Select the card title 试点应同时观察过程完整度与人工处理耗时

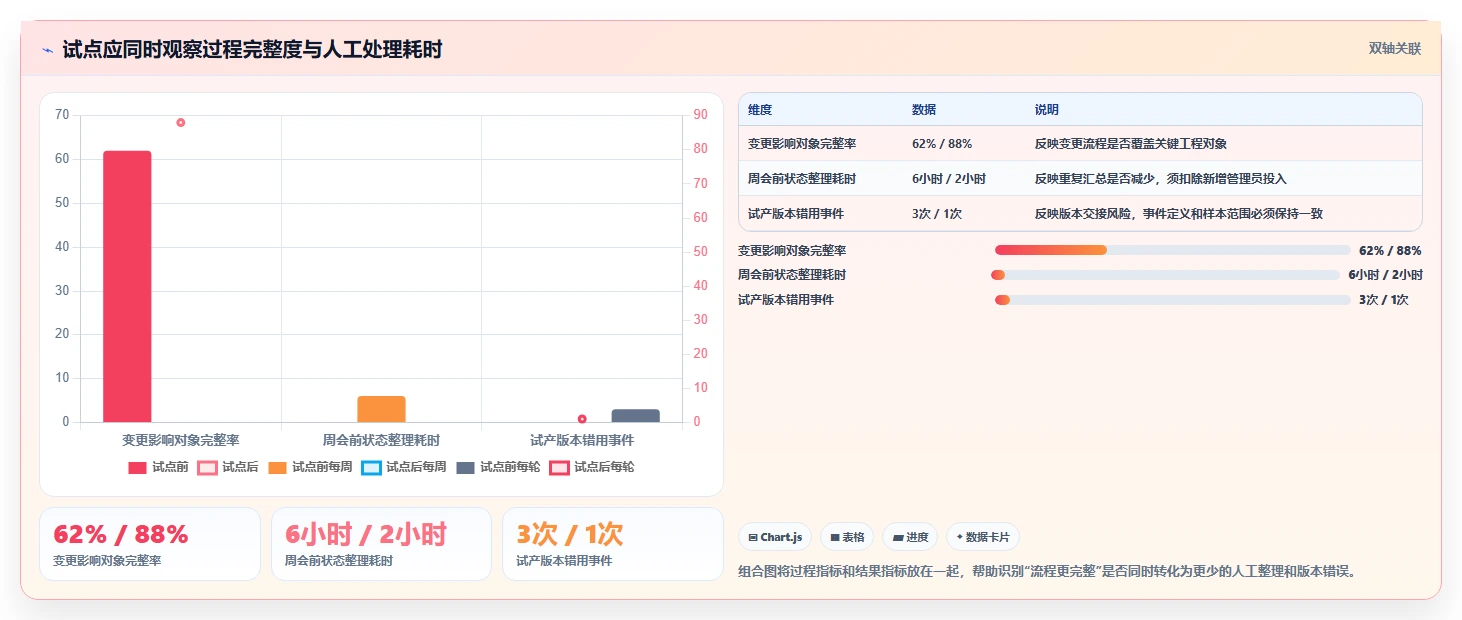(252, 49)
